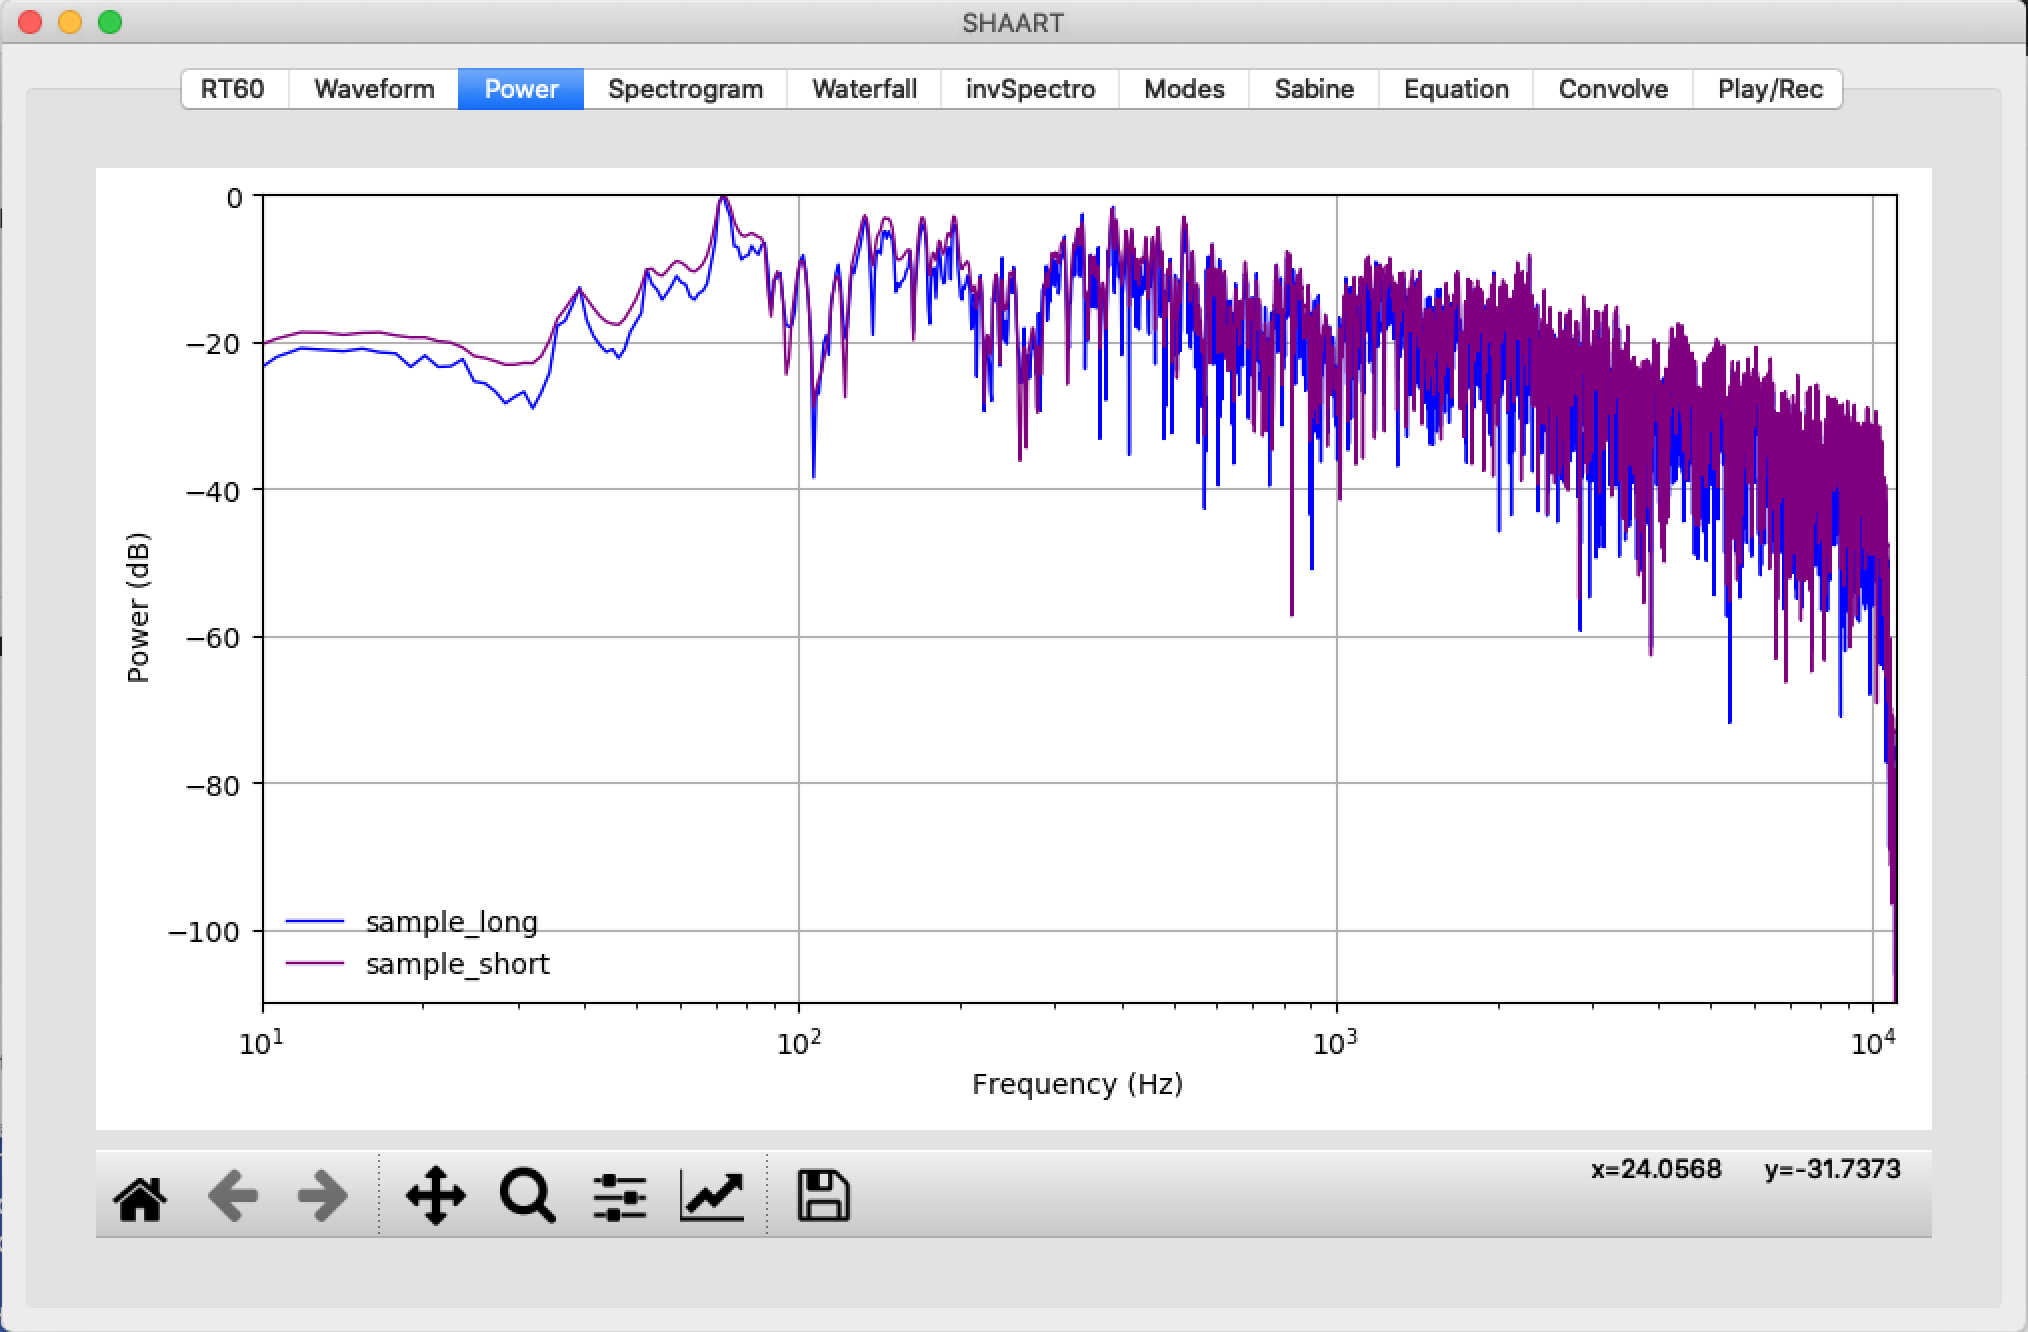The height and width of the screenshot is (1332, 2028).
Task: Open the Waveform tab
Action: 374,89
